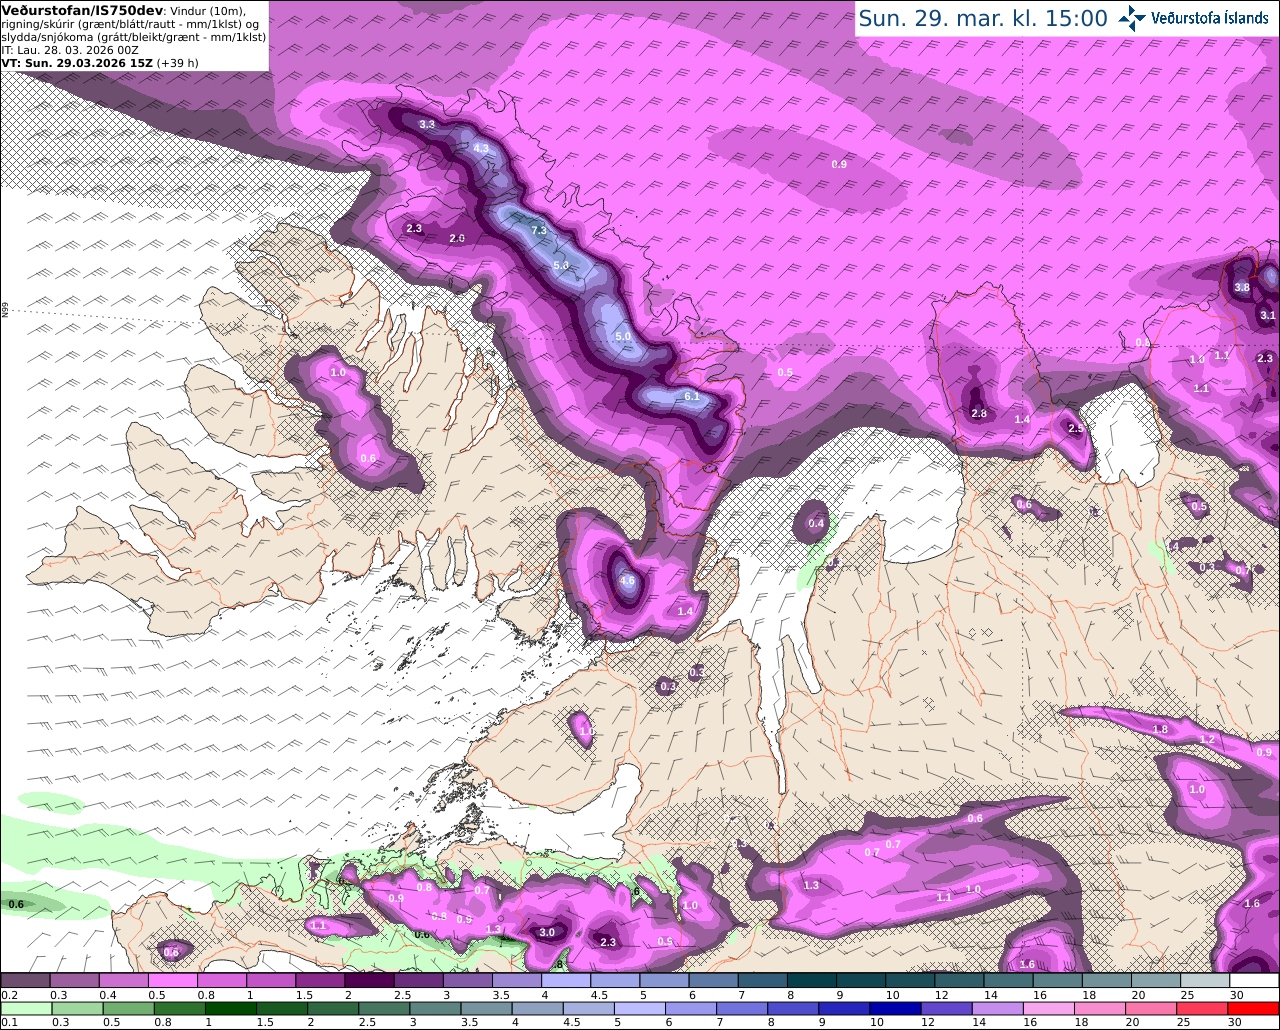The height and width of the screenshot is (1030, 1280).
Task: Click the 4.3 label on the snow band
Action: pyautogui.click(x=481, y=148)
